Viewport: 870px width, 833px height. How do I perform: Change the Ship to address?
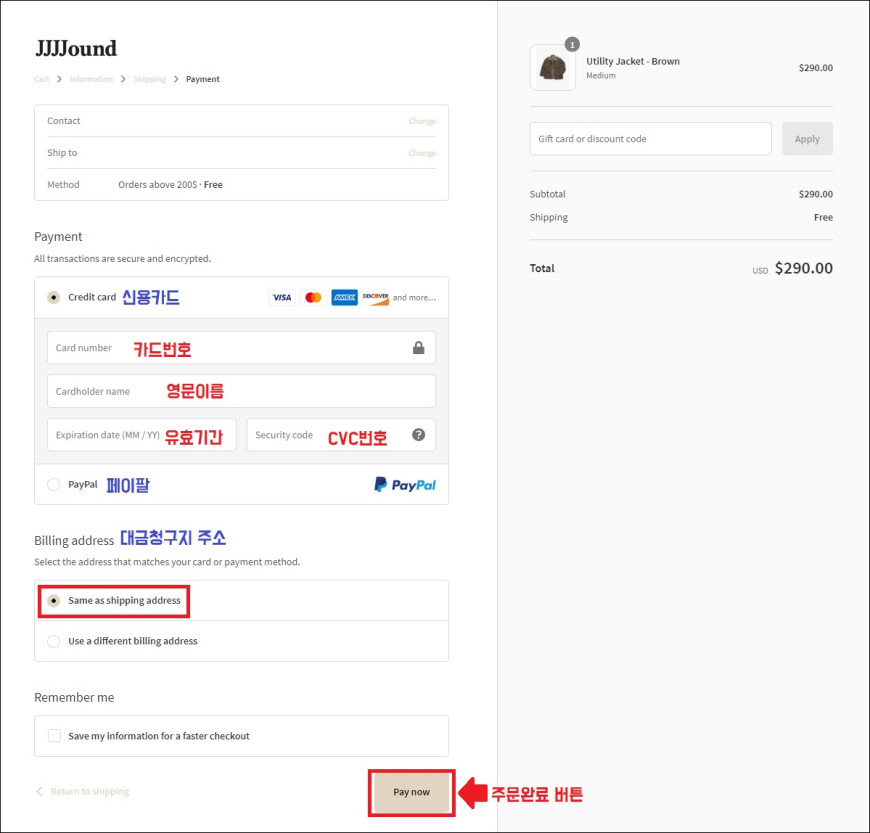pos(422,153)
